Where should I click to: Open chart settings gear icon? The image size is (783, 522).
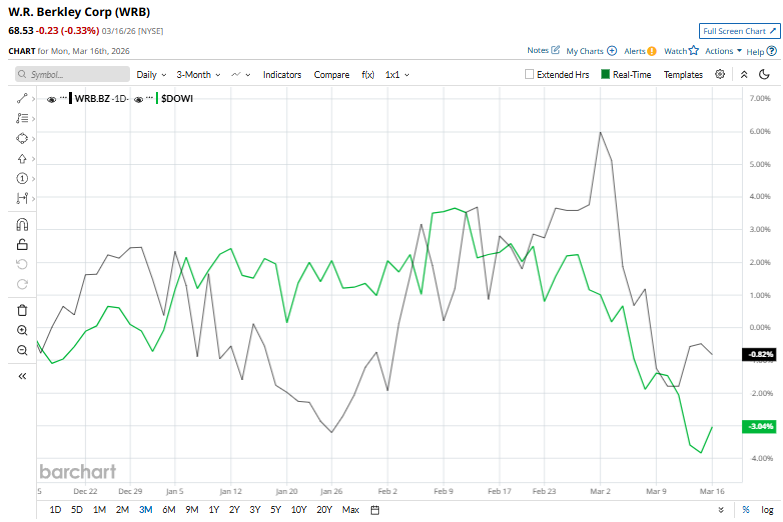[720, 74]
